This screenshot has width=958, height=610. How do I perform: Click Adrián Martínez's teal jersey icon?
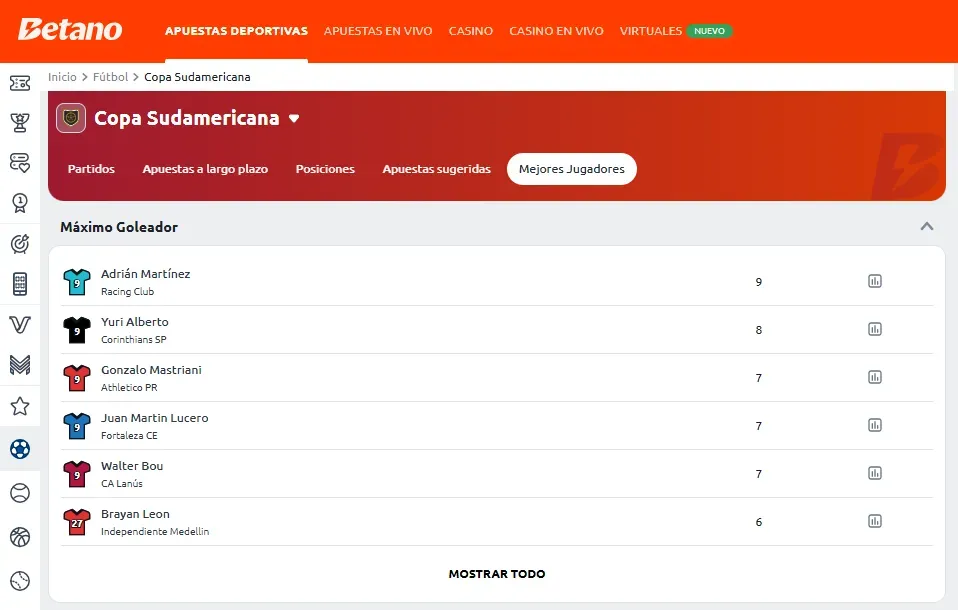click(x=77, y=282)
